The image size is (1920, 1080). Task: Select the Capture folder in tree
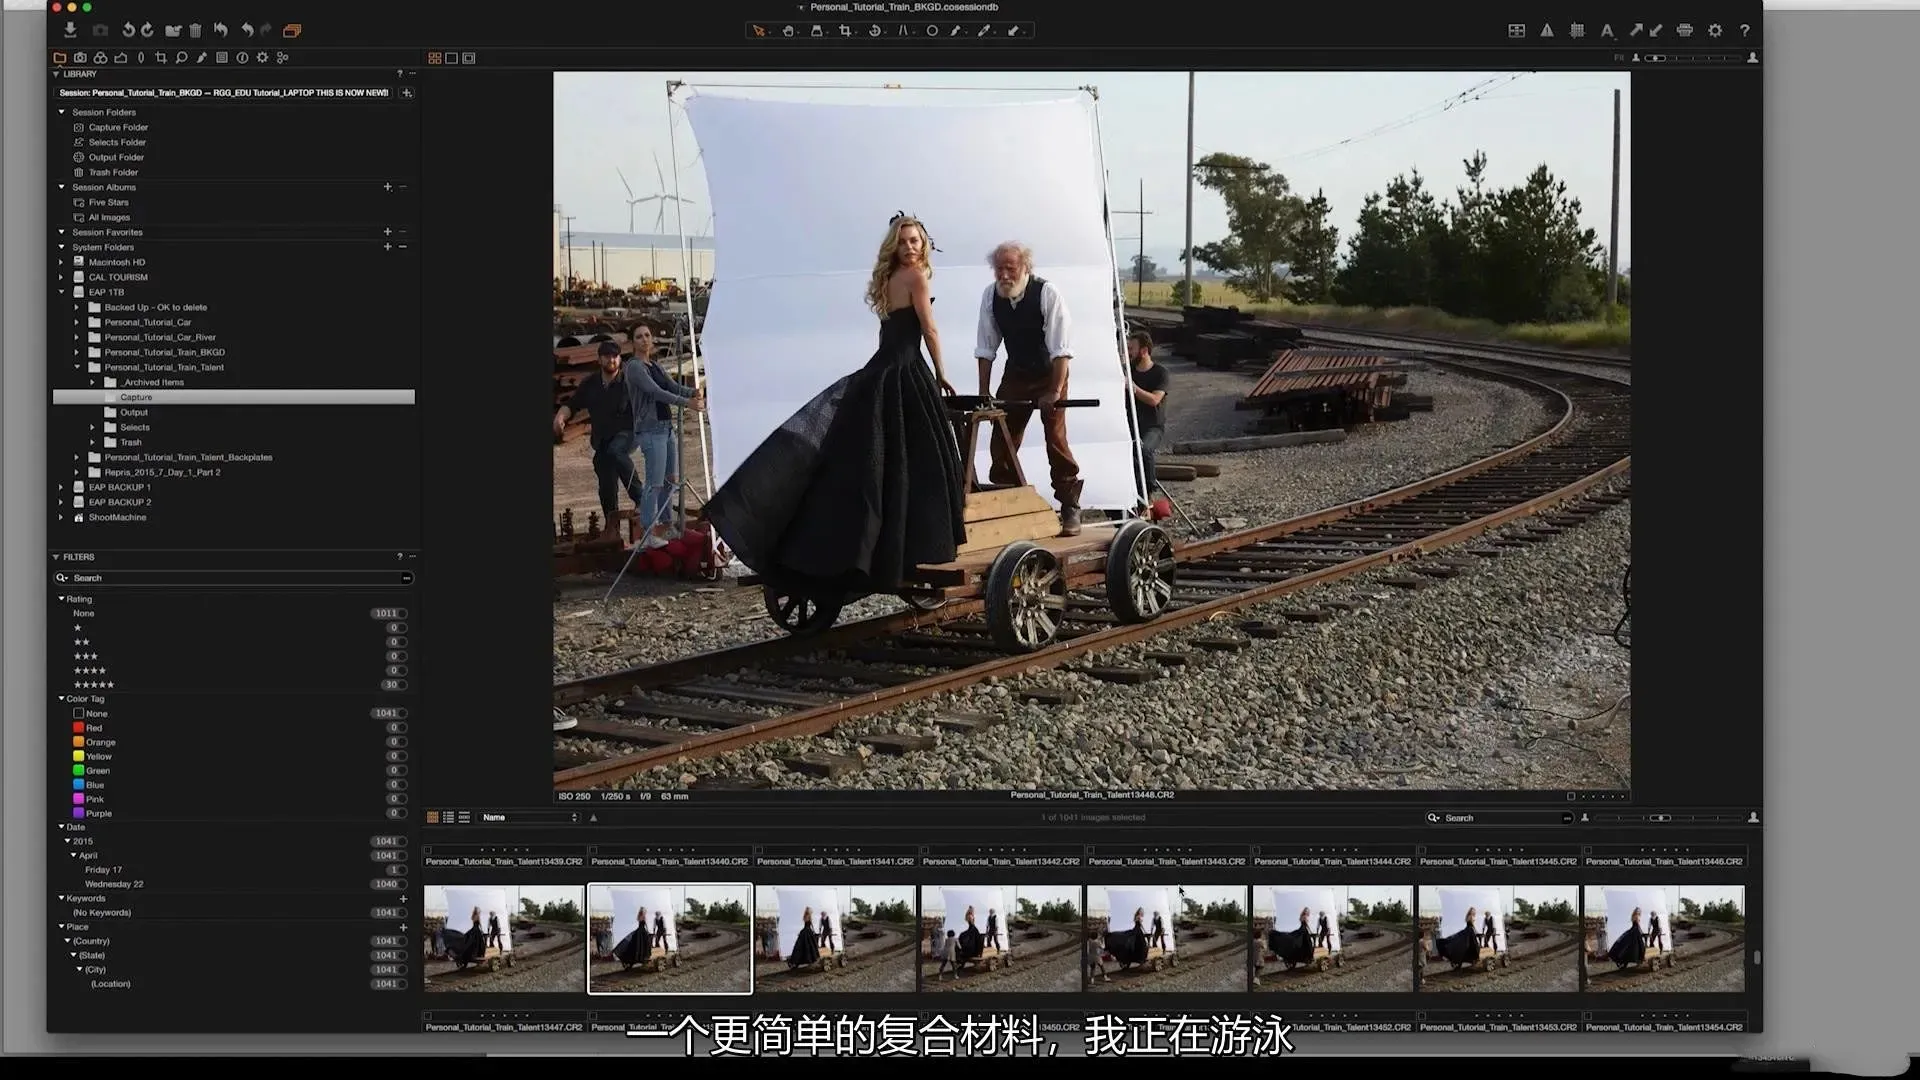(136, 397)
